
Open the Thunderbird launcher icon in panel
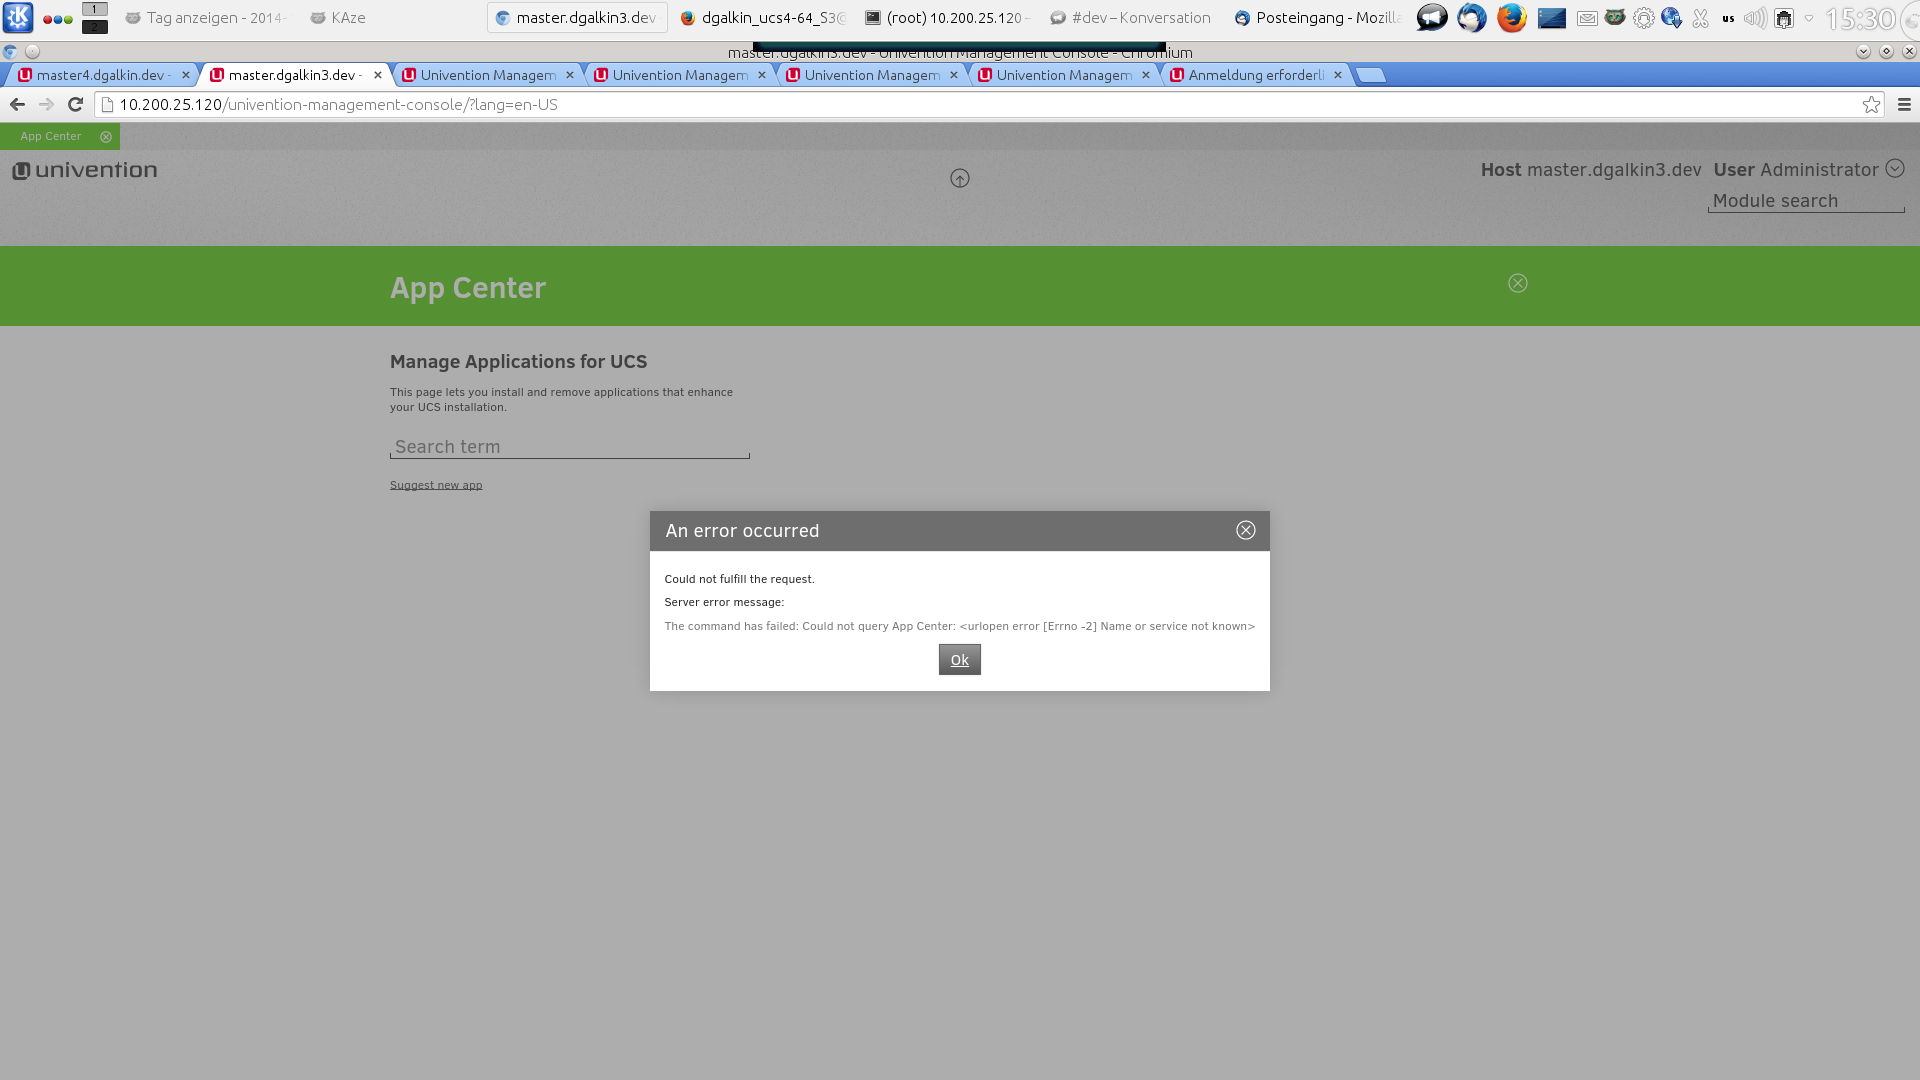1471,18
